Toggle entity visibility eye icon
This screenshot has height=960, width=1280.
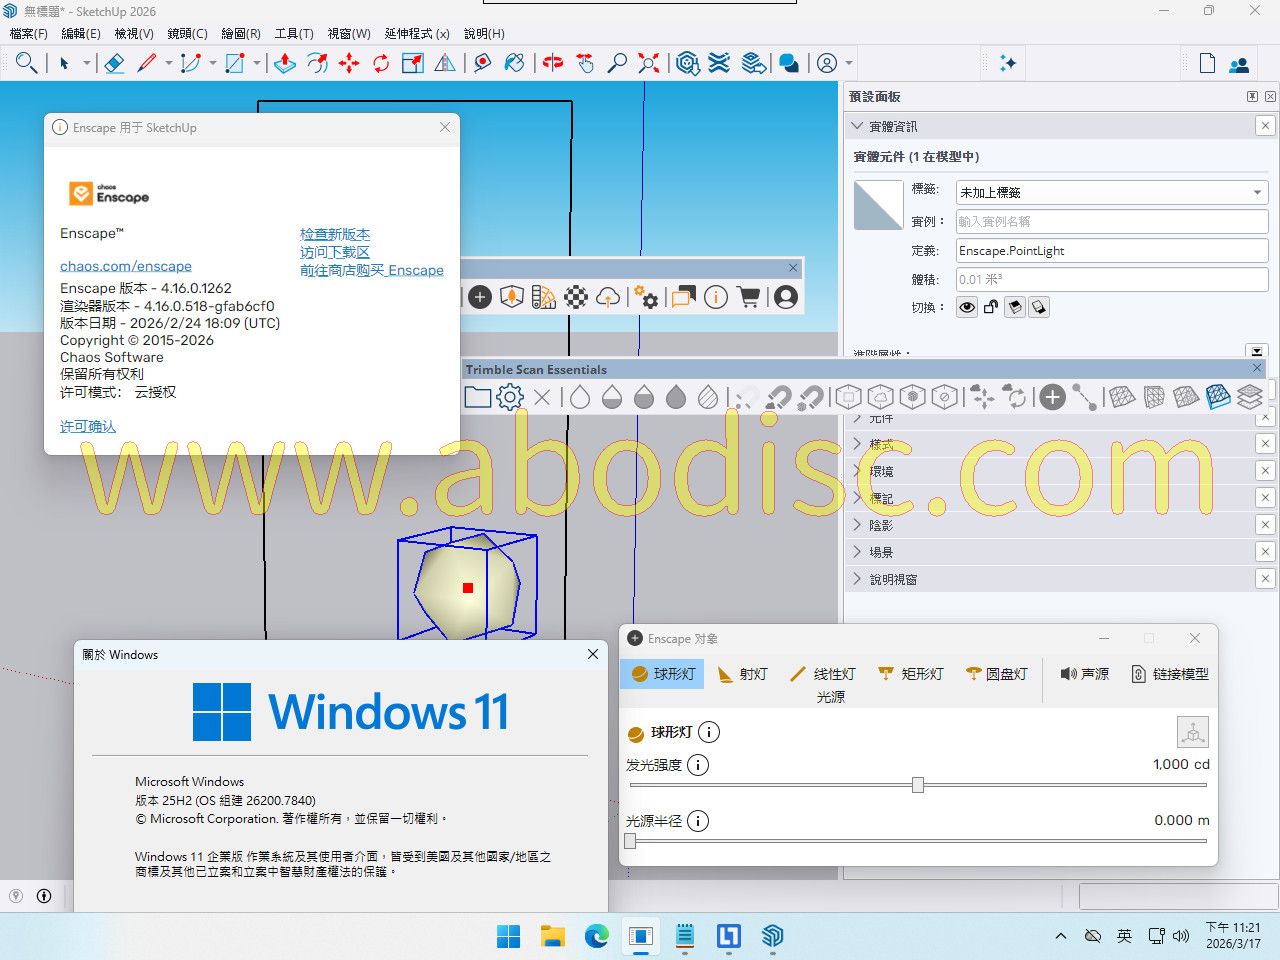[x=967, y=308]
